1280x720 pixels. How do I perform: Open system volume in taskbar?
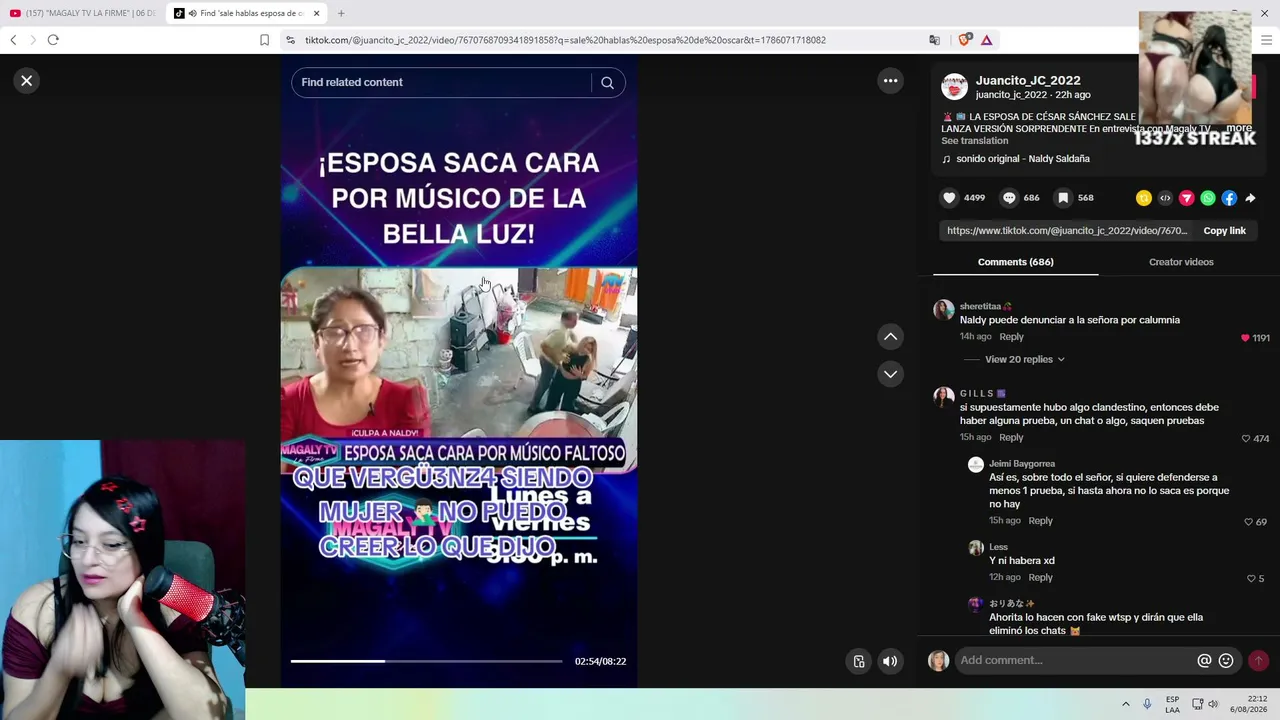[x=1213, y=704]
